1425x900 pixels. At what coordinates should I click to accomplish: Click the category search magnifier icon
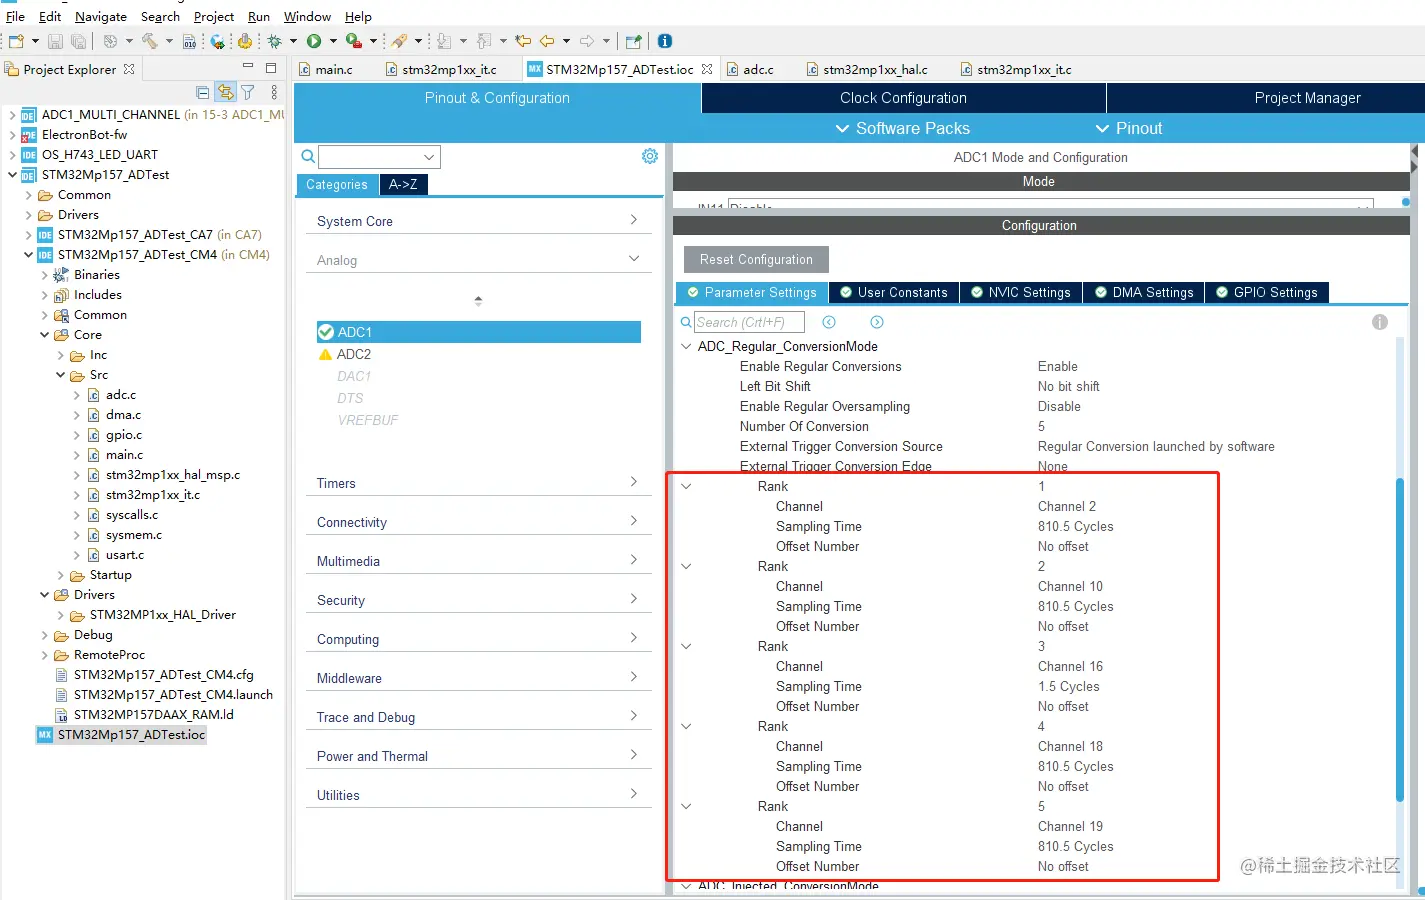pos(309,156)
